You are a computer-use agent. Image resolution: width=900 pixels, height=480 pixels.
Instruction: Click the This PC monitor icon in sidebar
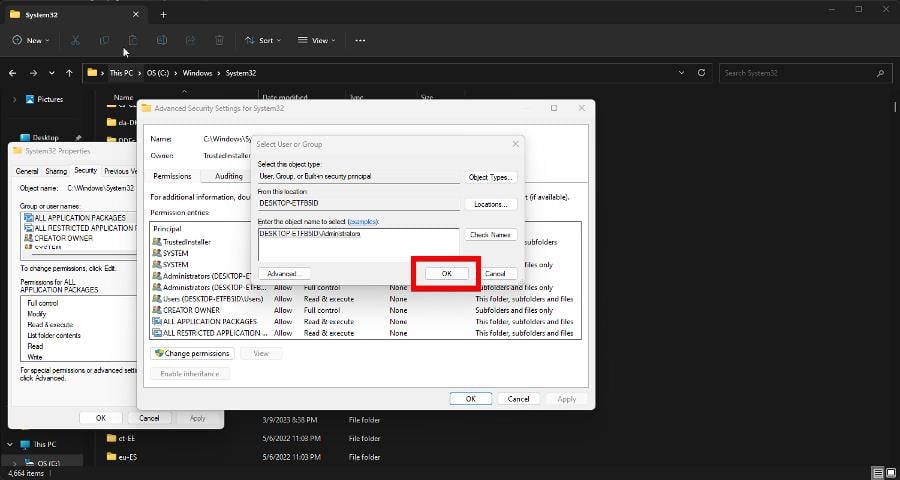click(25, 444)
